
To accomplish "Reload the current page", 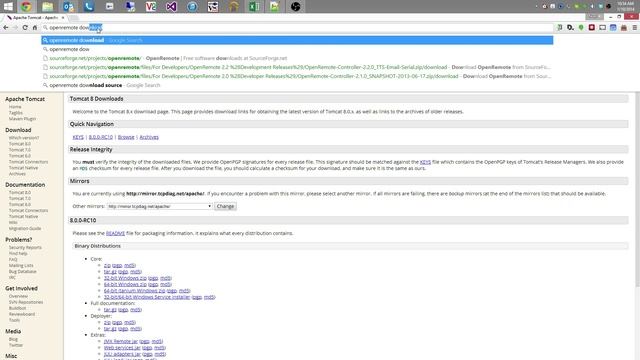I will tap(25, 27).
